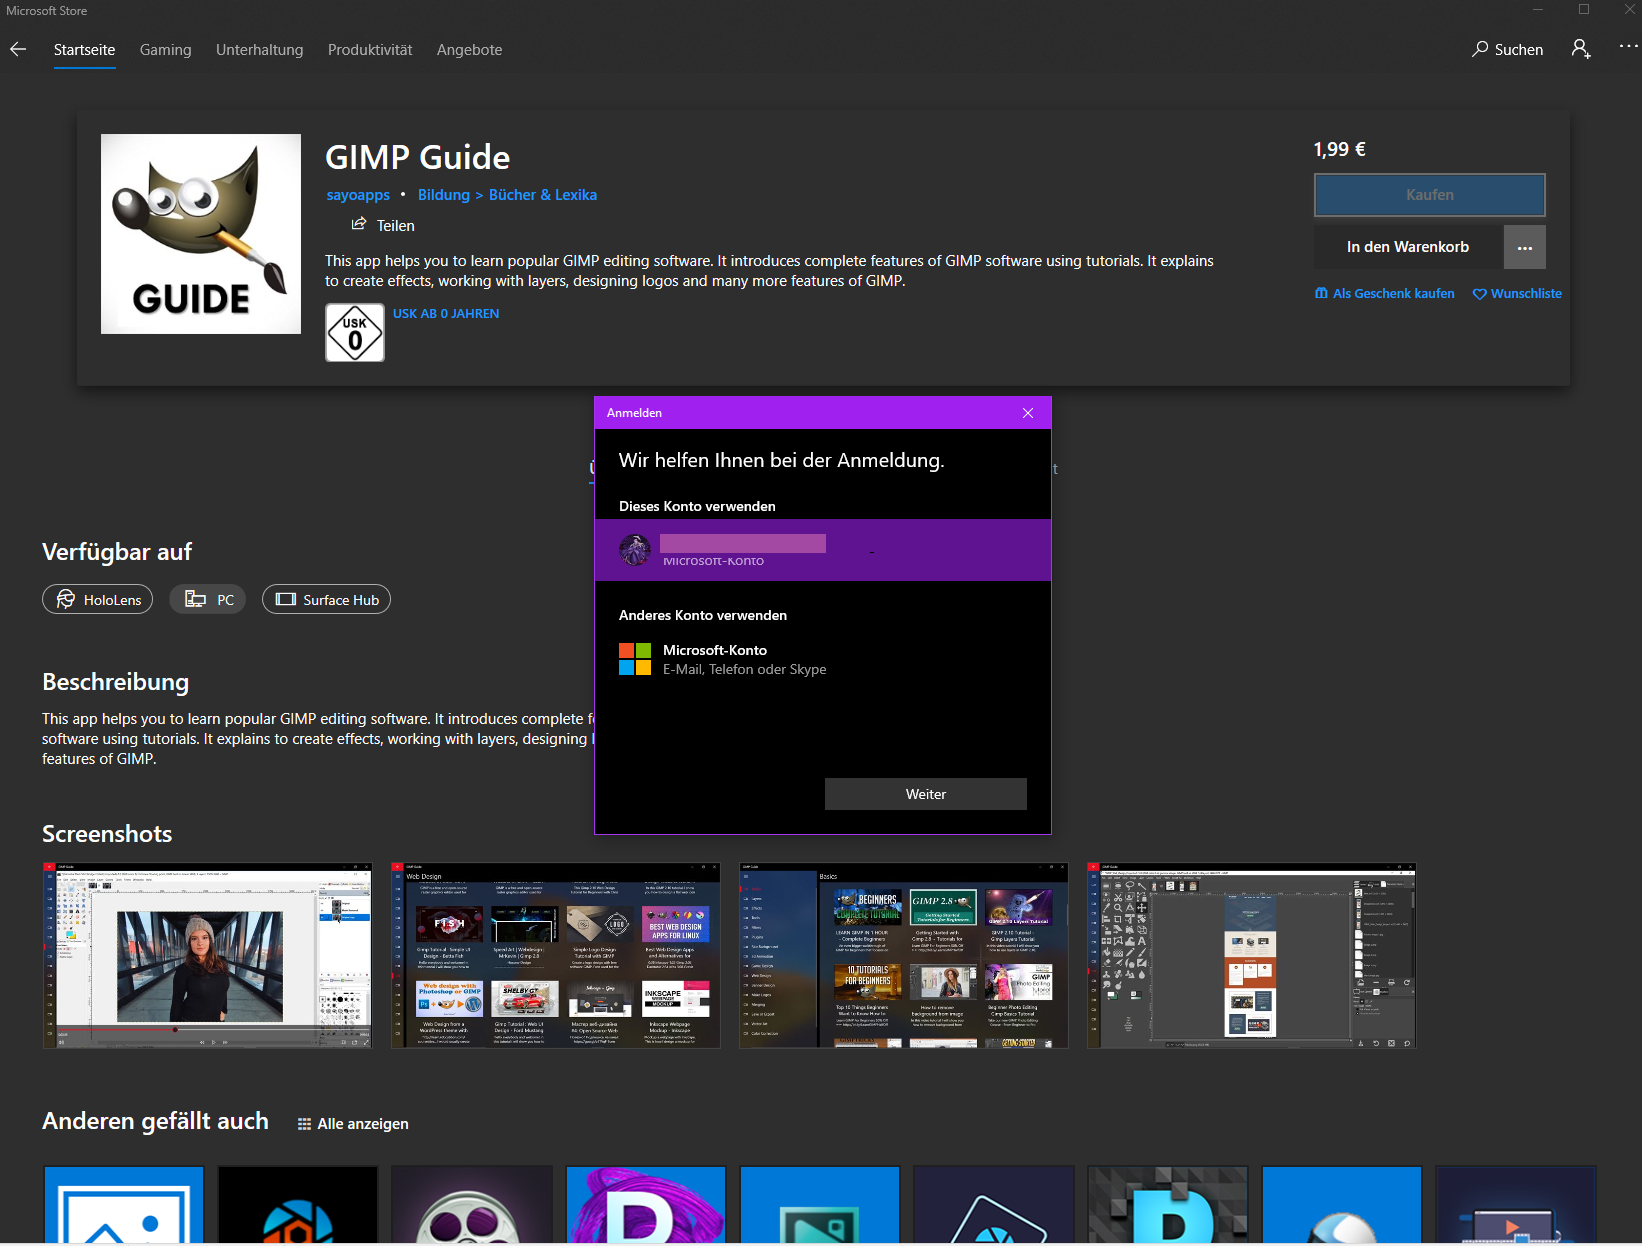Click In den Warenkorb button
1642x1246 pixels.
(1408, 247)
